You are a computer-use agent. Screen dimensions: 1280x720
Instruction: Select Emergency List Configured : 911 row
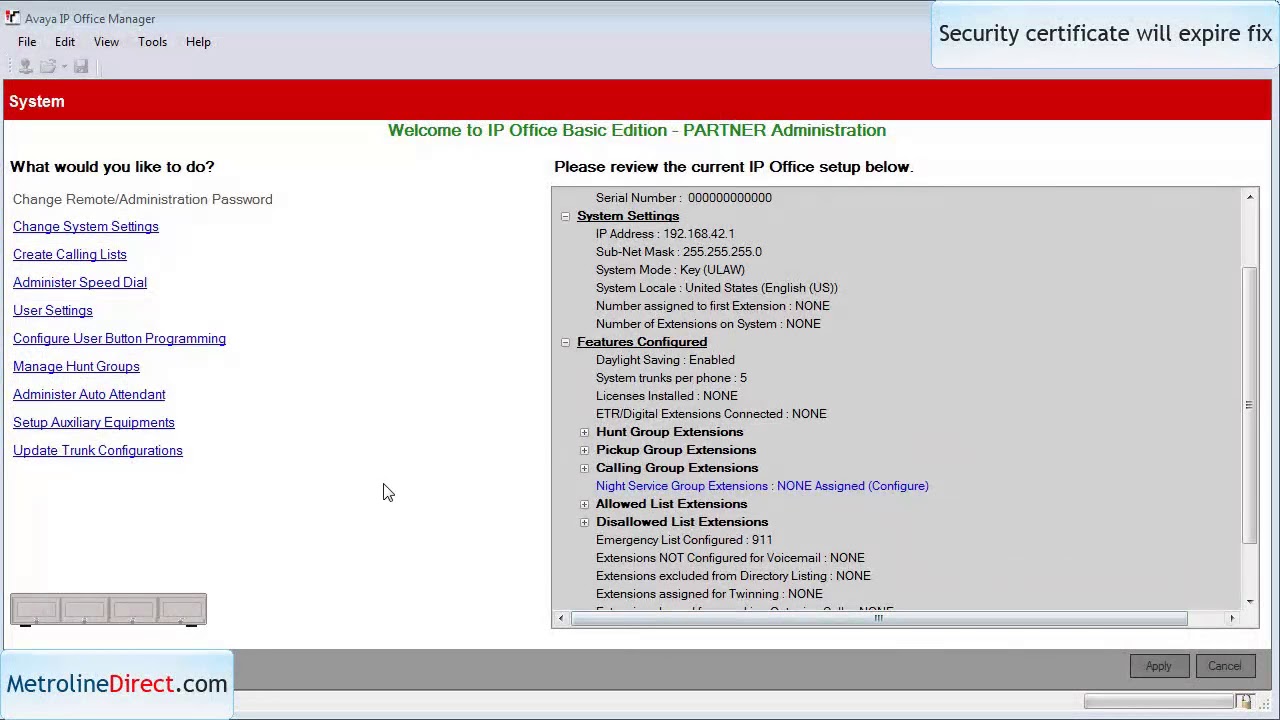tap(684, 540)
